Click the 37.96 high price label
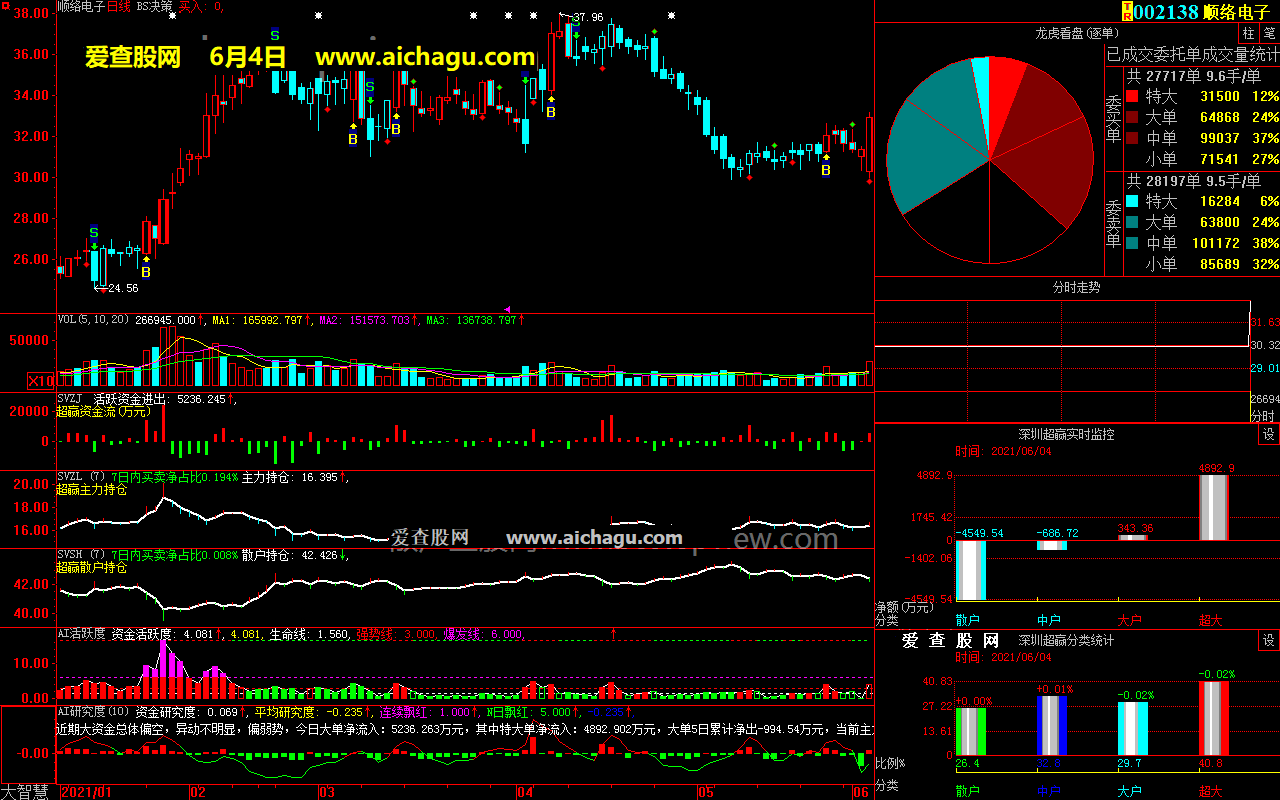 [587, 17]
